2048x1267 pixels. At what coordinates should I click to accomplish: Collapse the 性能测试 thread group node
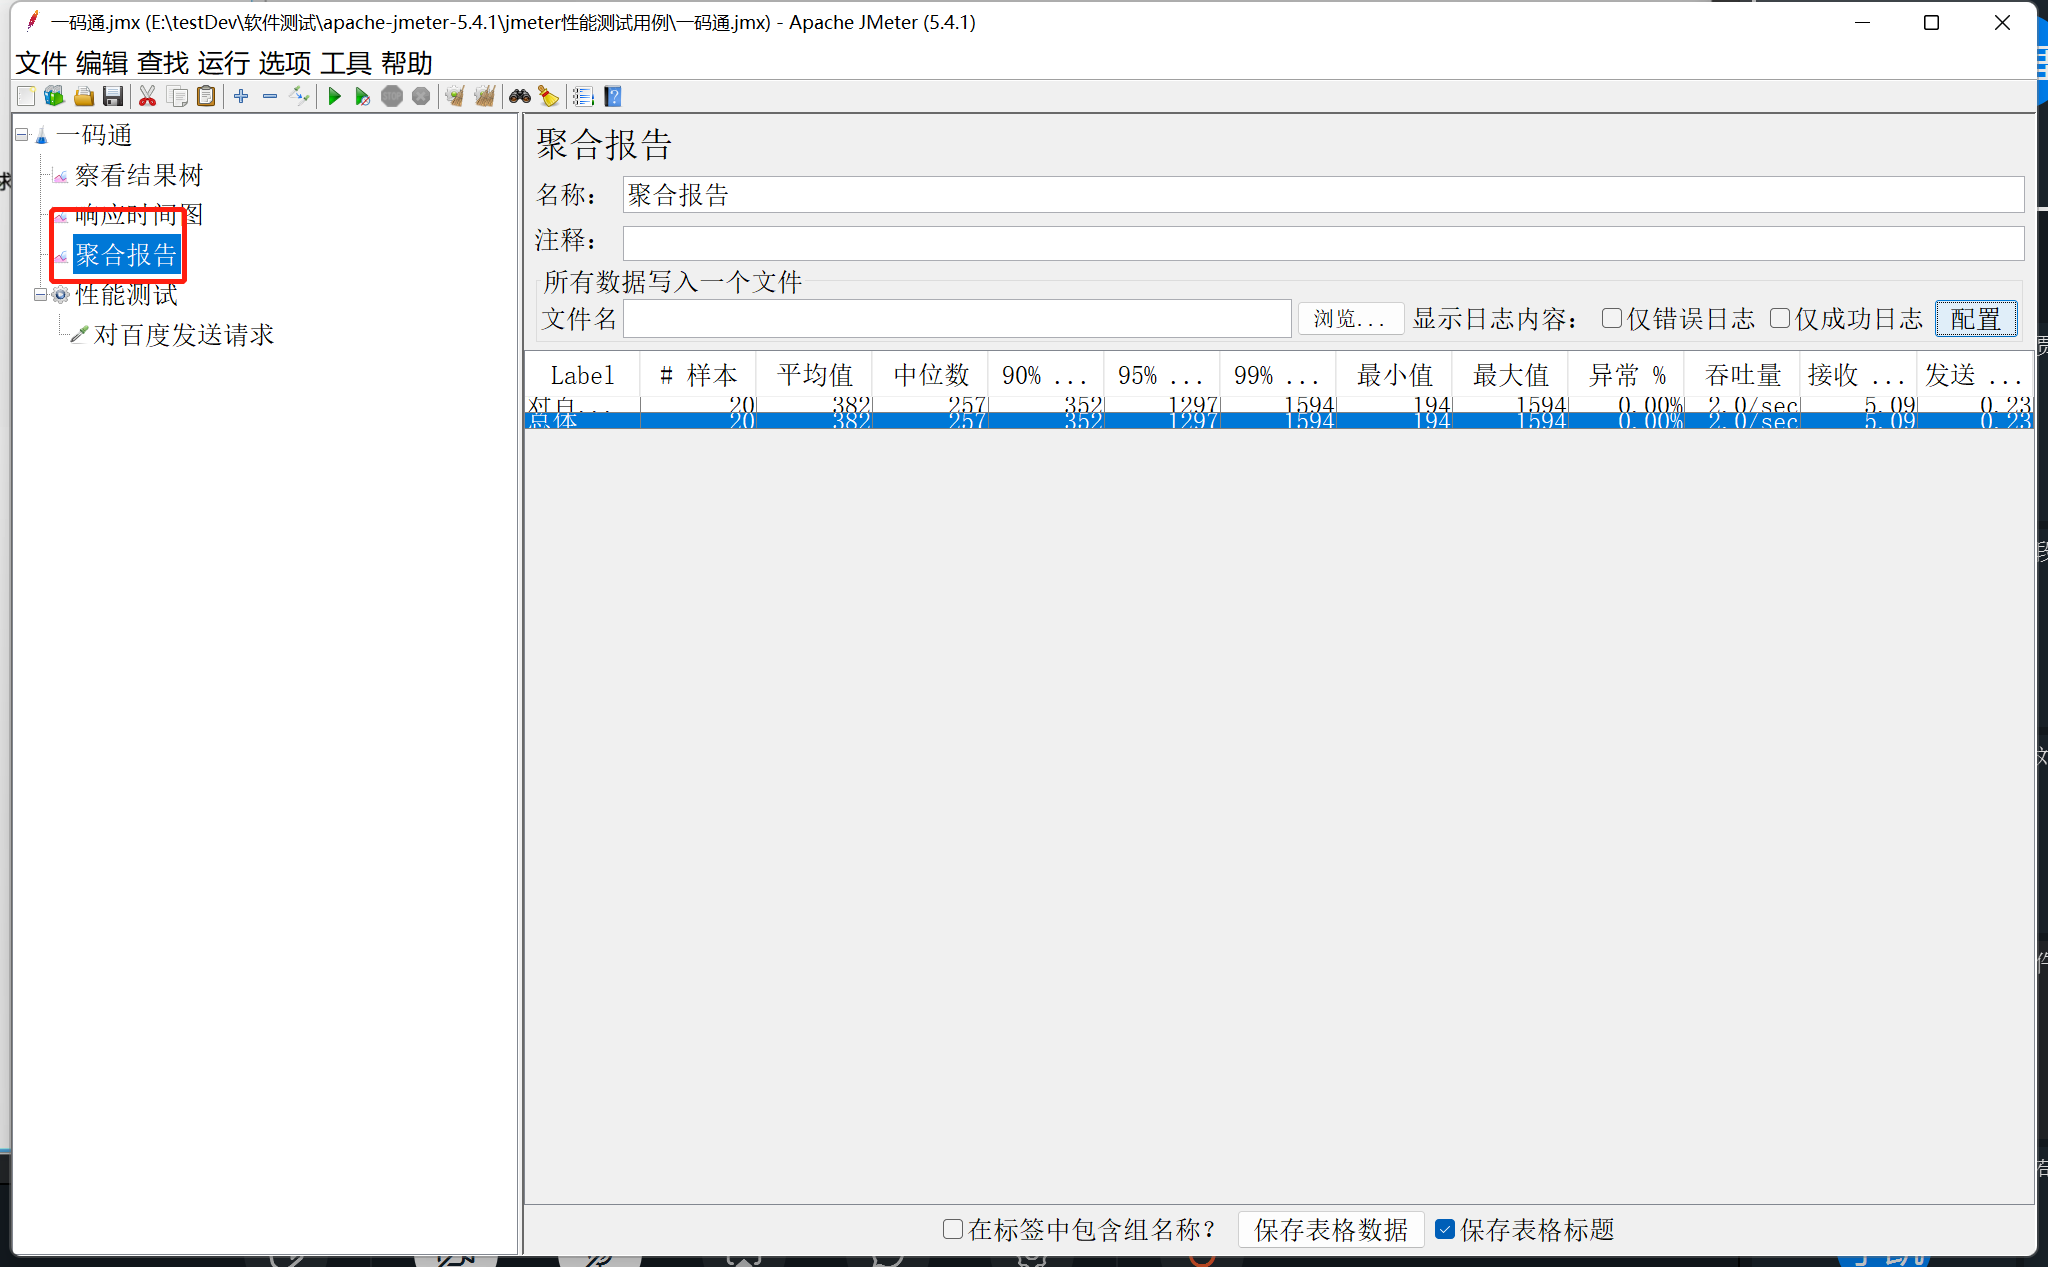tap(40, 294)
